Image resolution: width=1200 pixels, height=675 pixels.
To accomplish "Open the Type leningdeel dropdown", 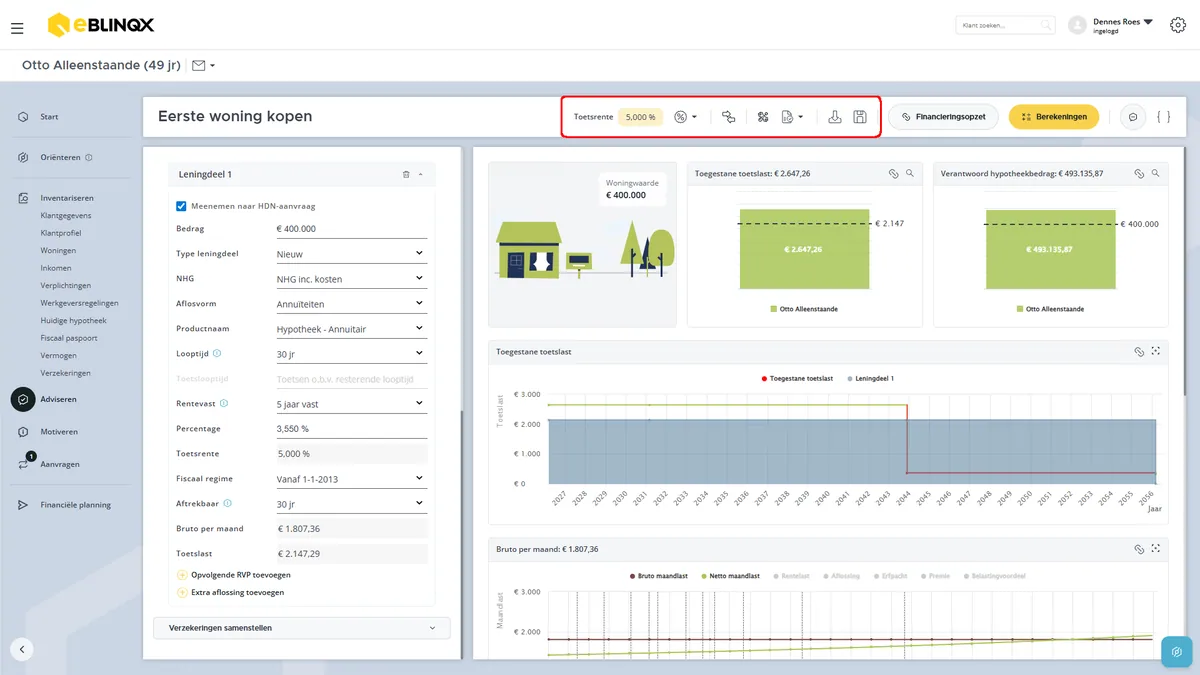I will 351,254.
